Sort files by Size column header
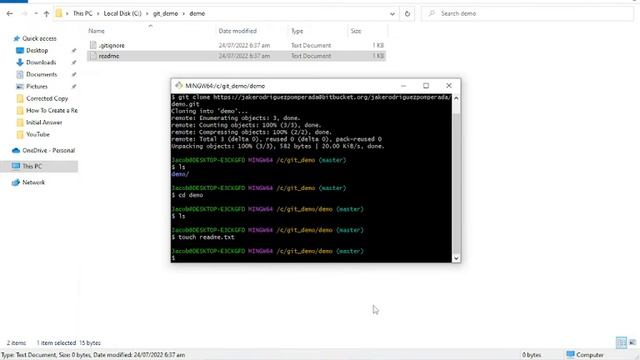Screen dimensions: 640x360 [356, 31]
